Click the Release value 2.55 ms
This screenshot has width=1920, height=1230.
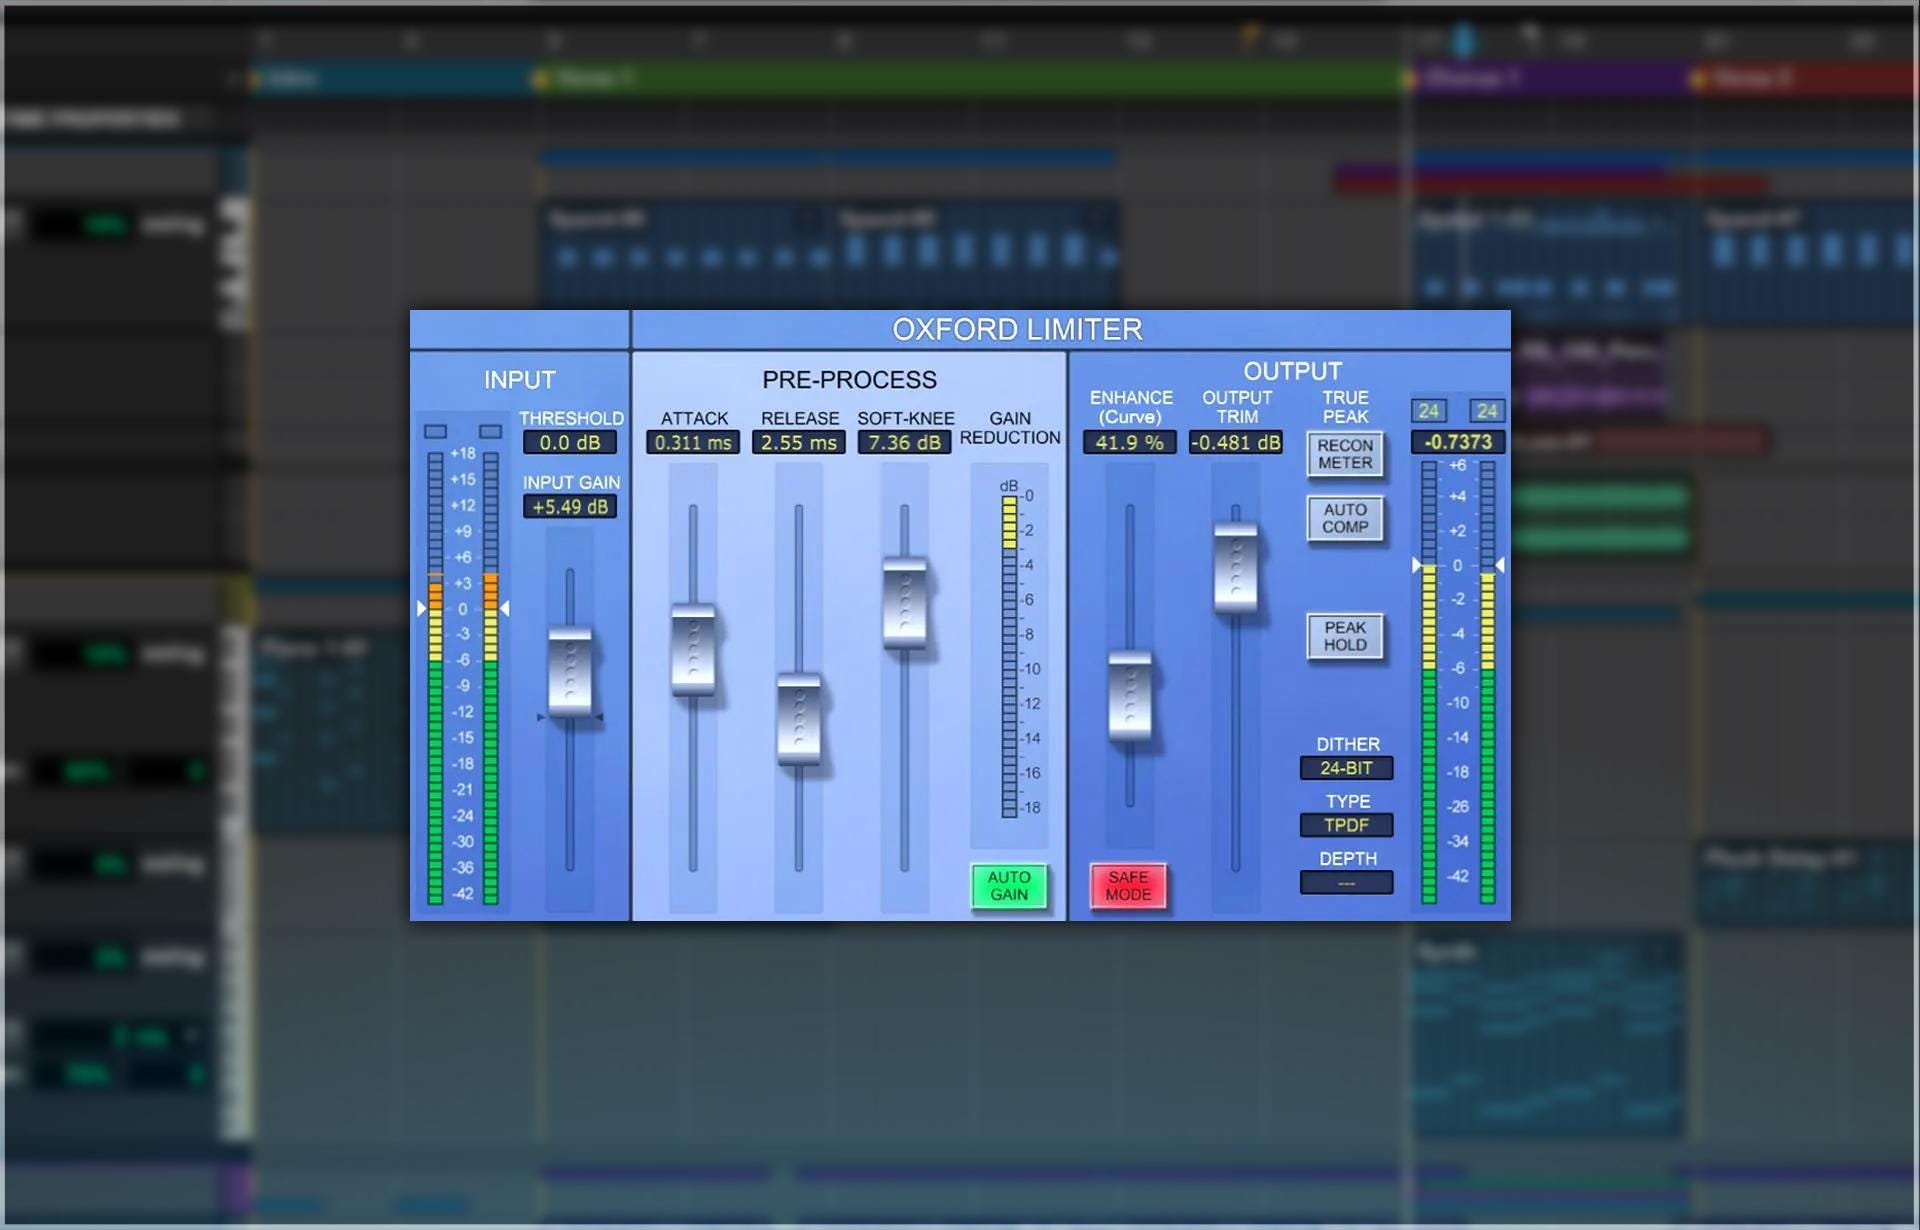[799, 443]
